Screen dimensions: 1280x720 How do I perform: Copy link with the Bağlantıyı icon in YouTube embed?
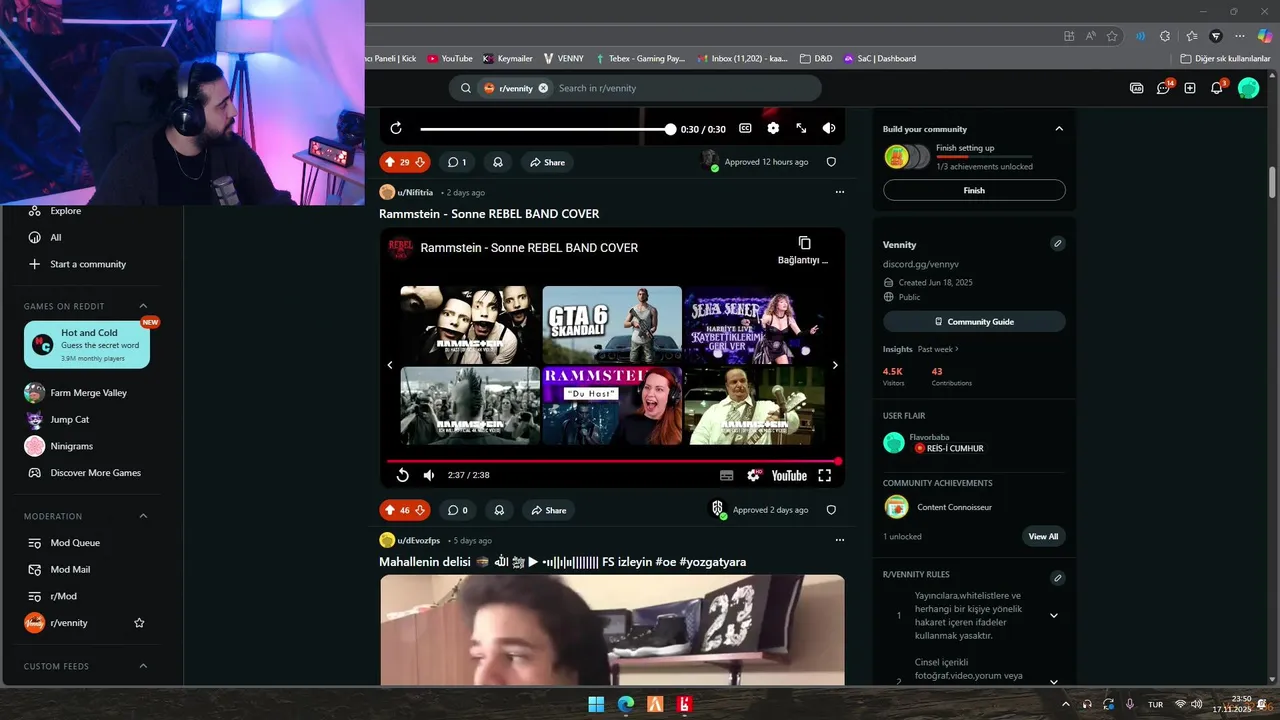804,249
